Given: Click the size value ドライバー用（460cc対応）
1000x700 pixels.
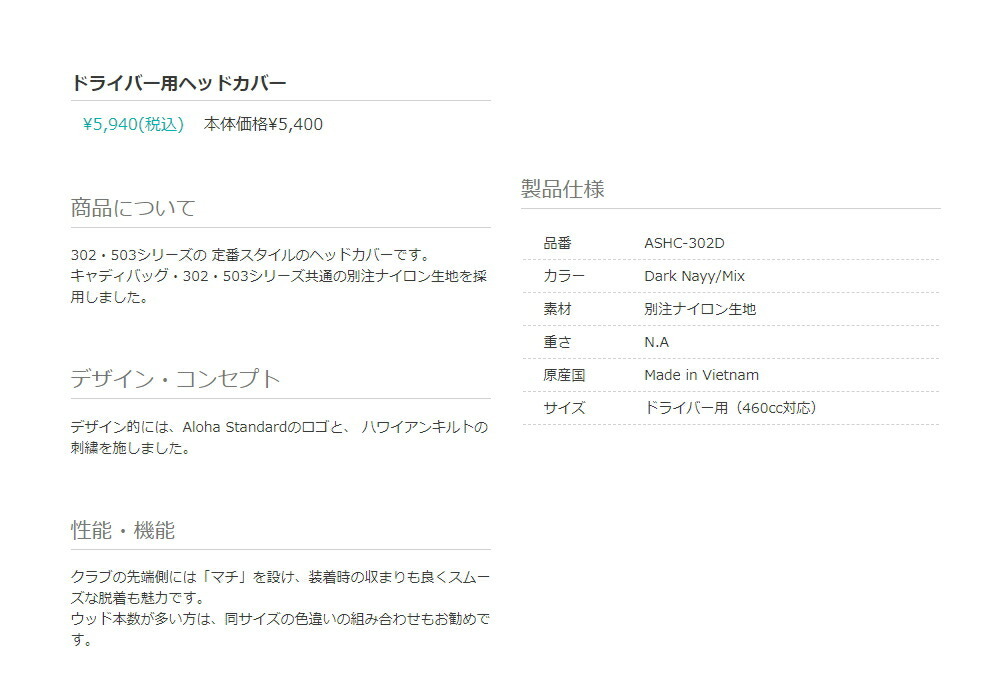Looking at the screenshot, I should 732,408.
